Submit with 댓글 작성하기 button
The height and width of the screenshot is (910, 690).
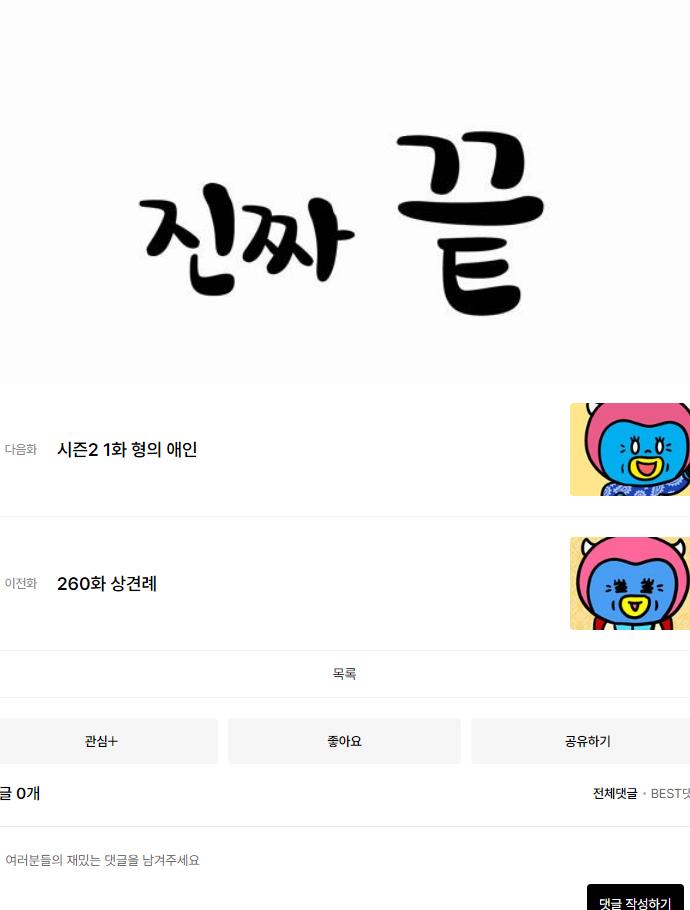[635, 900]
